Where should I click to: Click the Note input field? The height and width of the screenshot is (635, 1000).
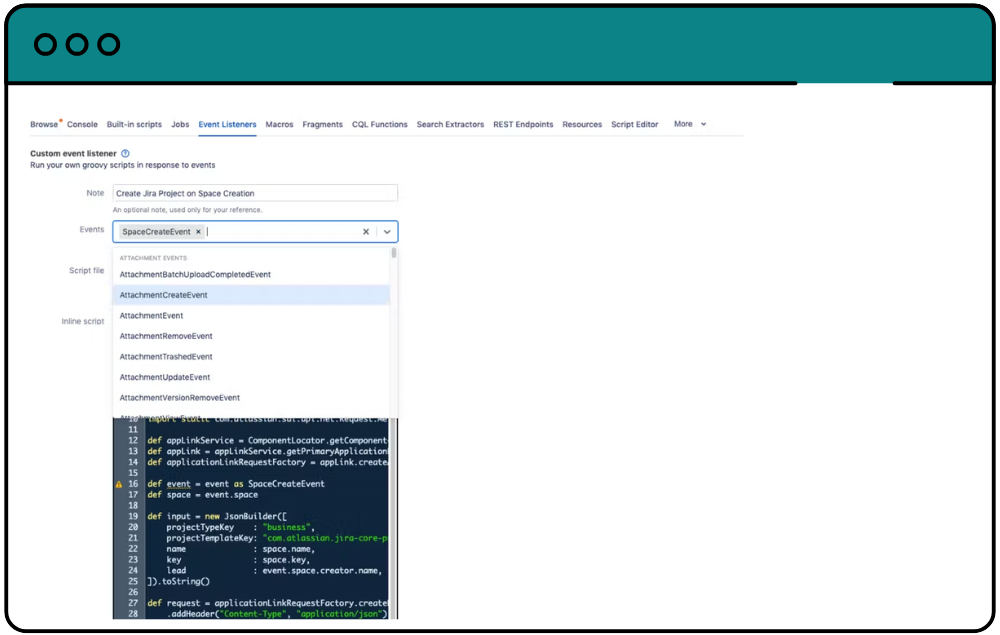(x=255, y=193)
